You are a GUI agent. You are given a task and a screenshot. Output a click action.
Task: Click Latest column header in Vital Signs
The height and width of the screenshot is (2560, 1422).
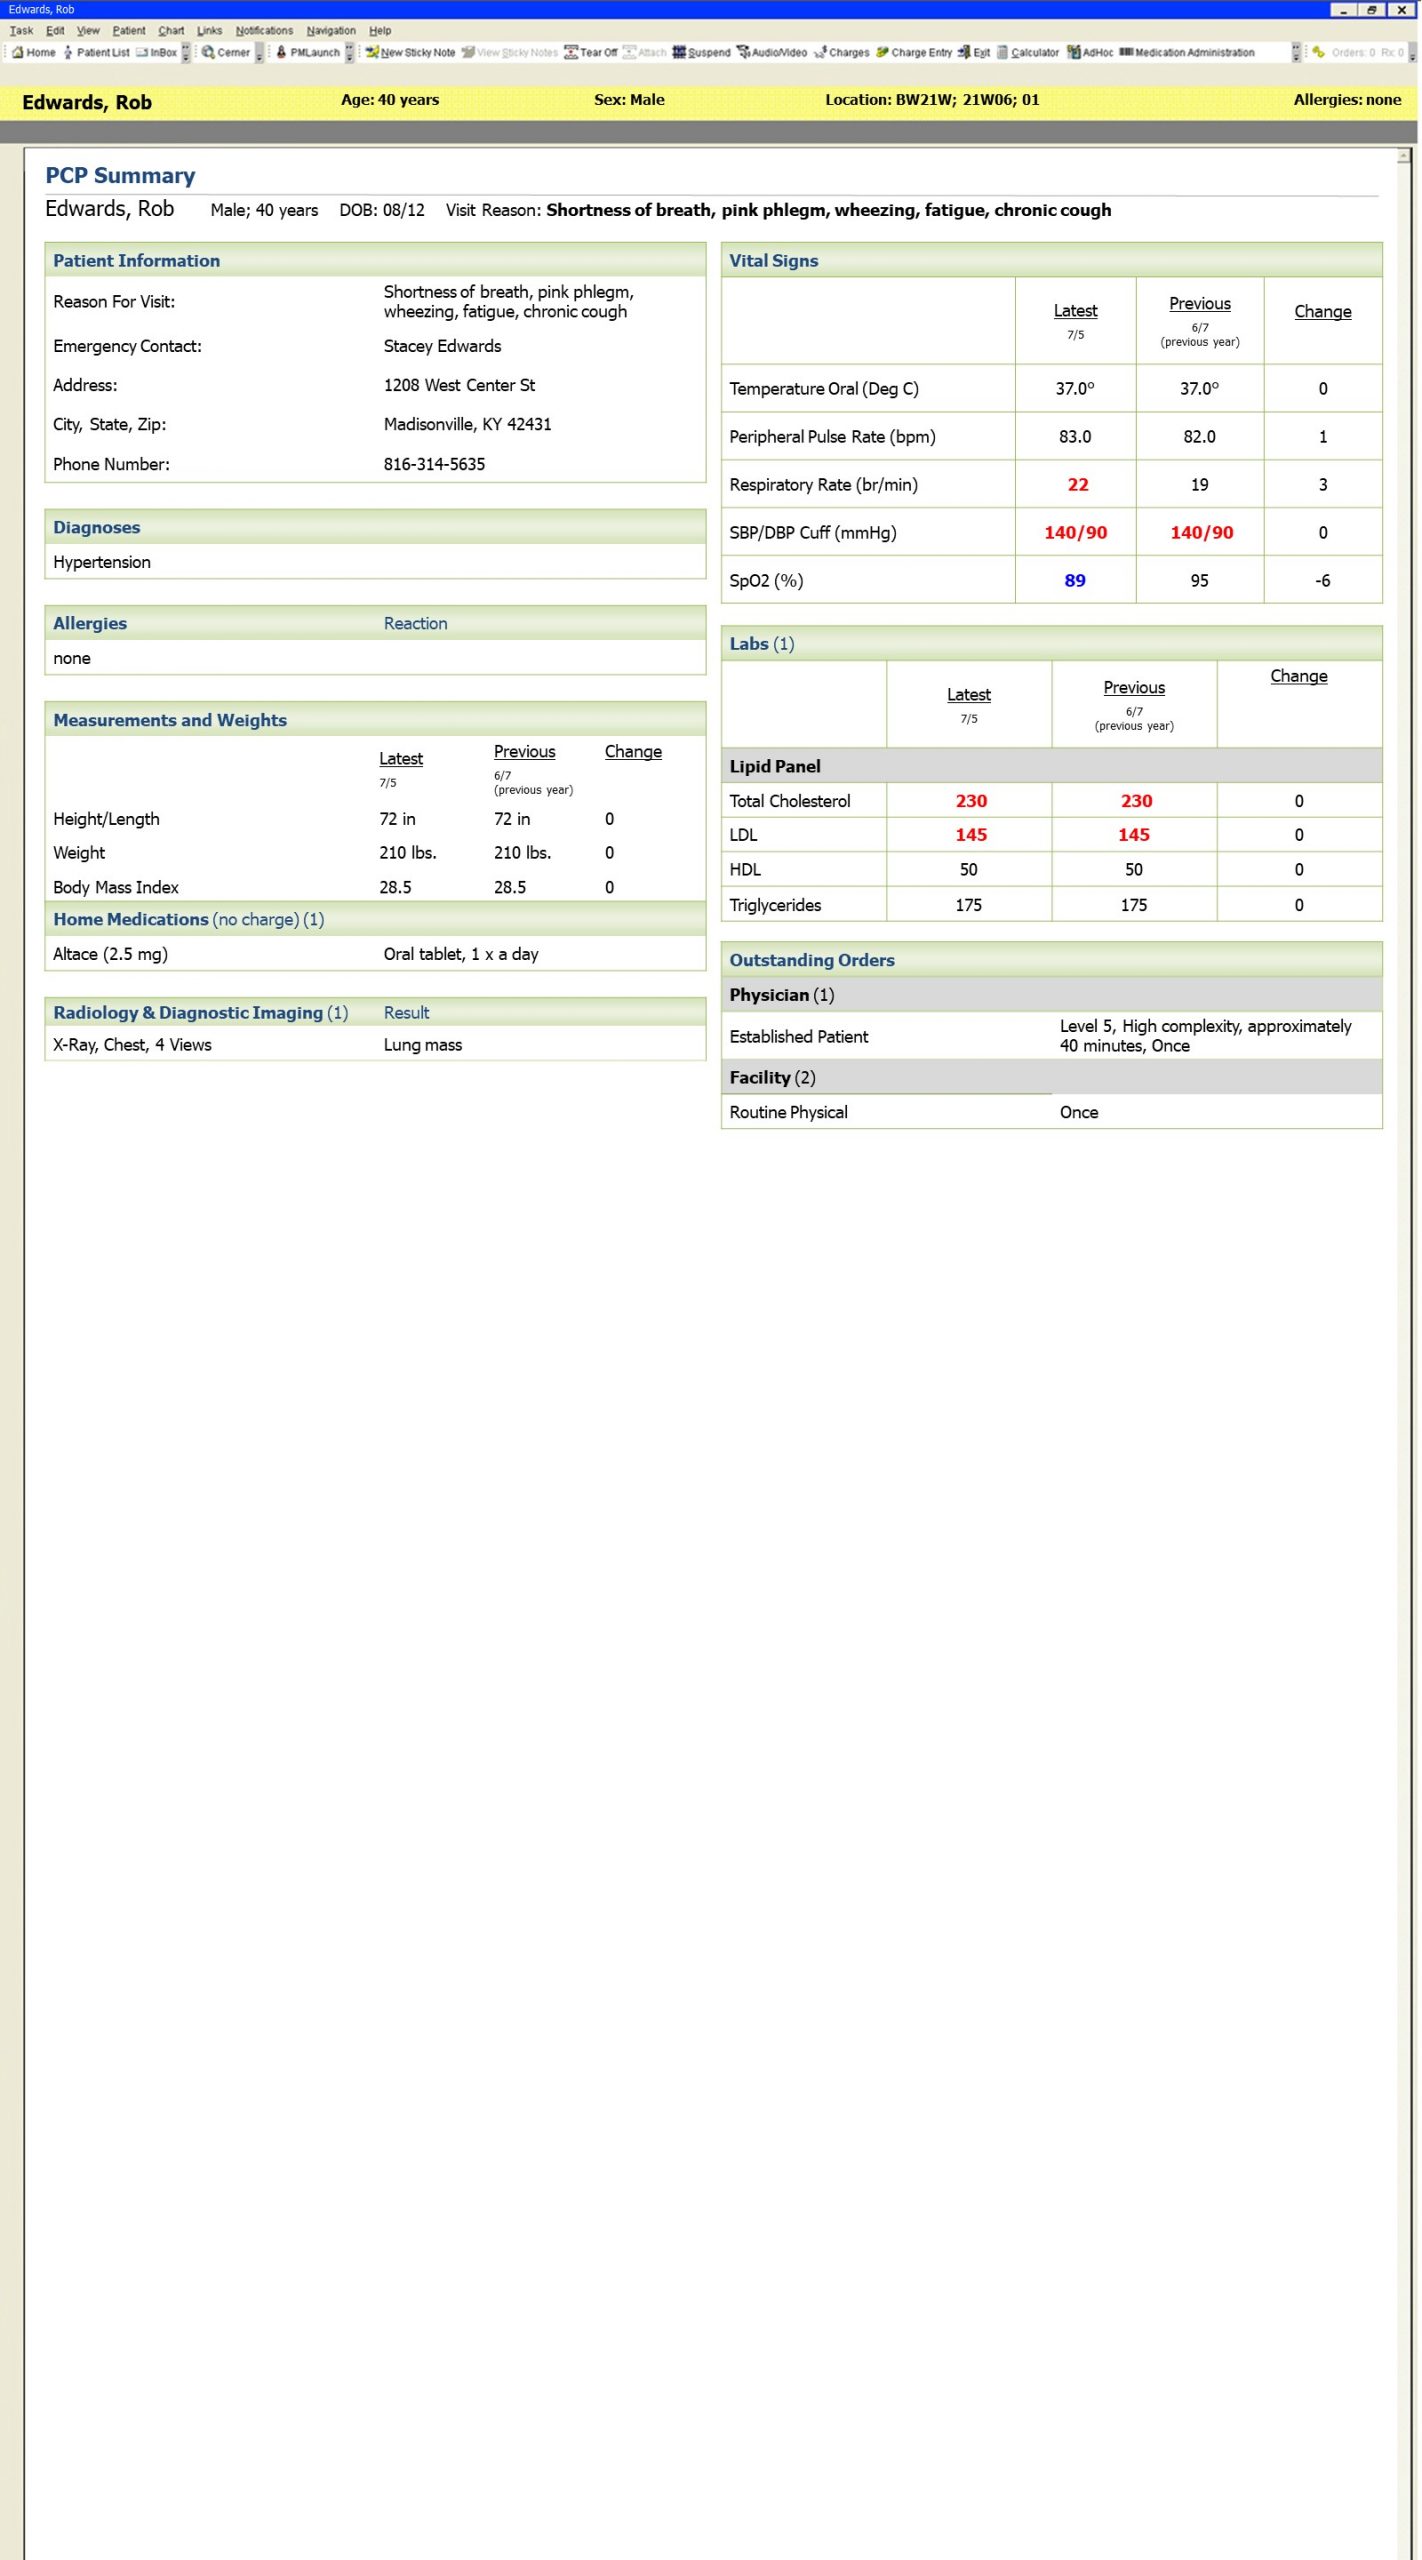pyautogui.click(x=1075, y=311)
